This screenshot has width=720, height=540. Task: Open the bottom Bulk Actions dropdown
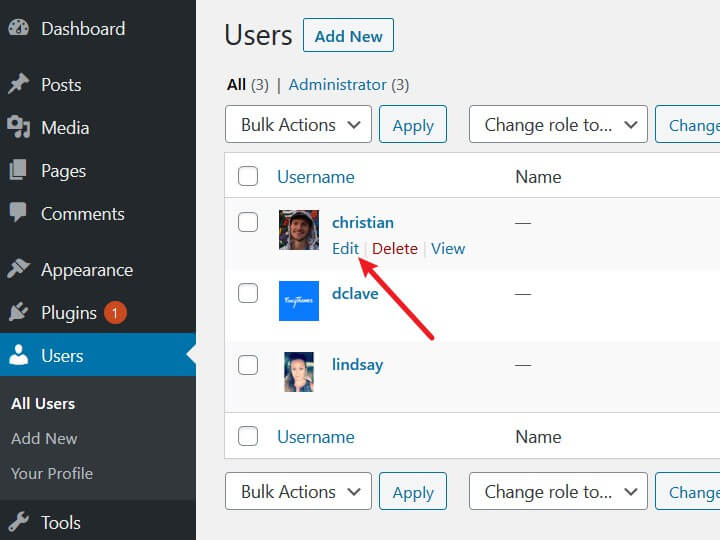click(298, 491)
